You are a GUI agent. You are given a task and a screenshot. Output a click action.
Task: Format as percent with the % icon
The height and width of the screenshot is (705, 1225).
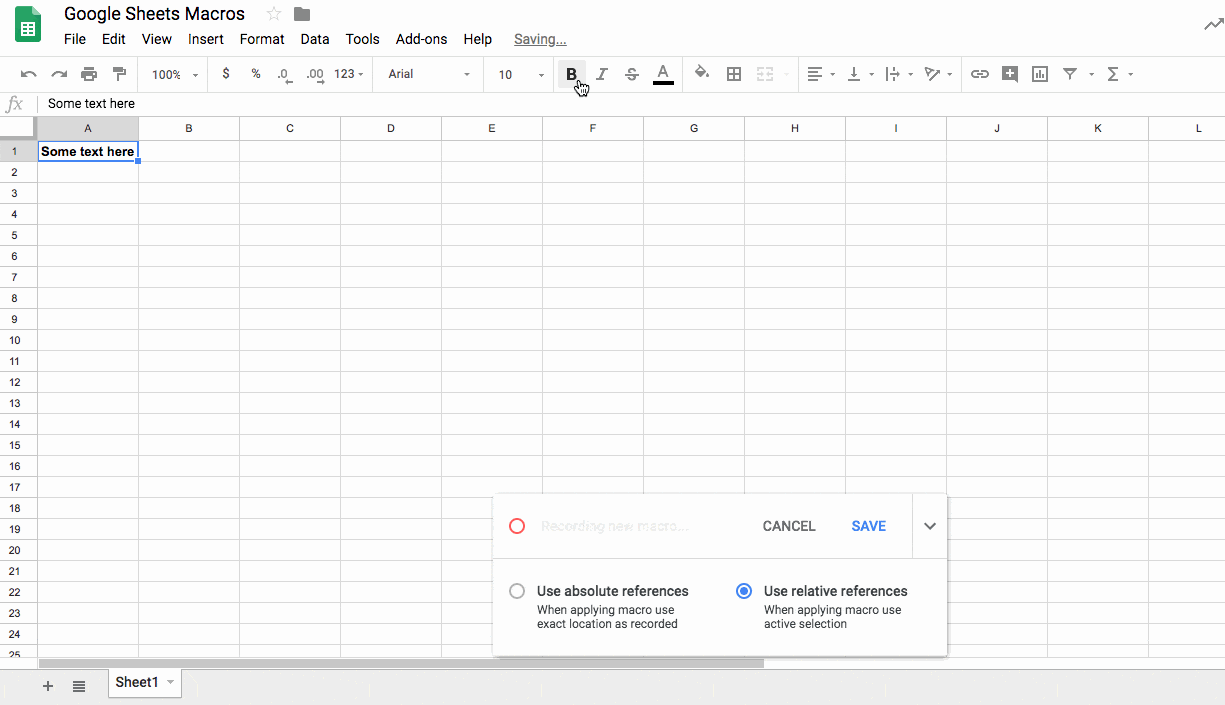tap(256, 74)
